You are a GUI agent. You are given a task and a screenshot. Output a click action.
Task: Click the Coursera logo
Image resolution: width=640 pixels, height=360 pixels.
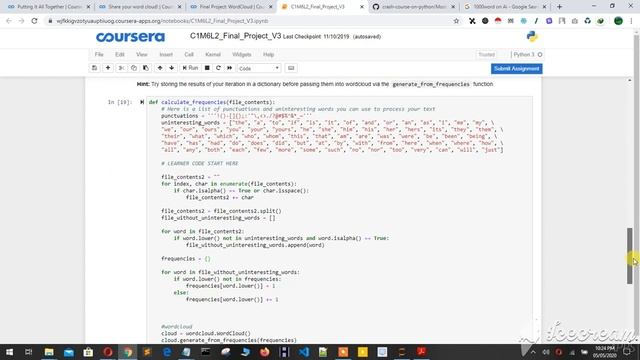coord(130,37)
